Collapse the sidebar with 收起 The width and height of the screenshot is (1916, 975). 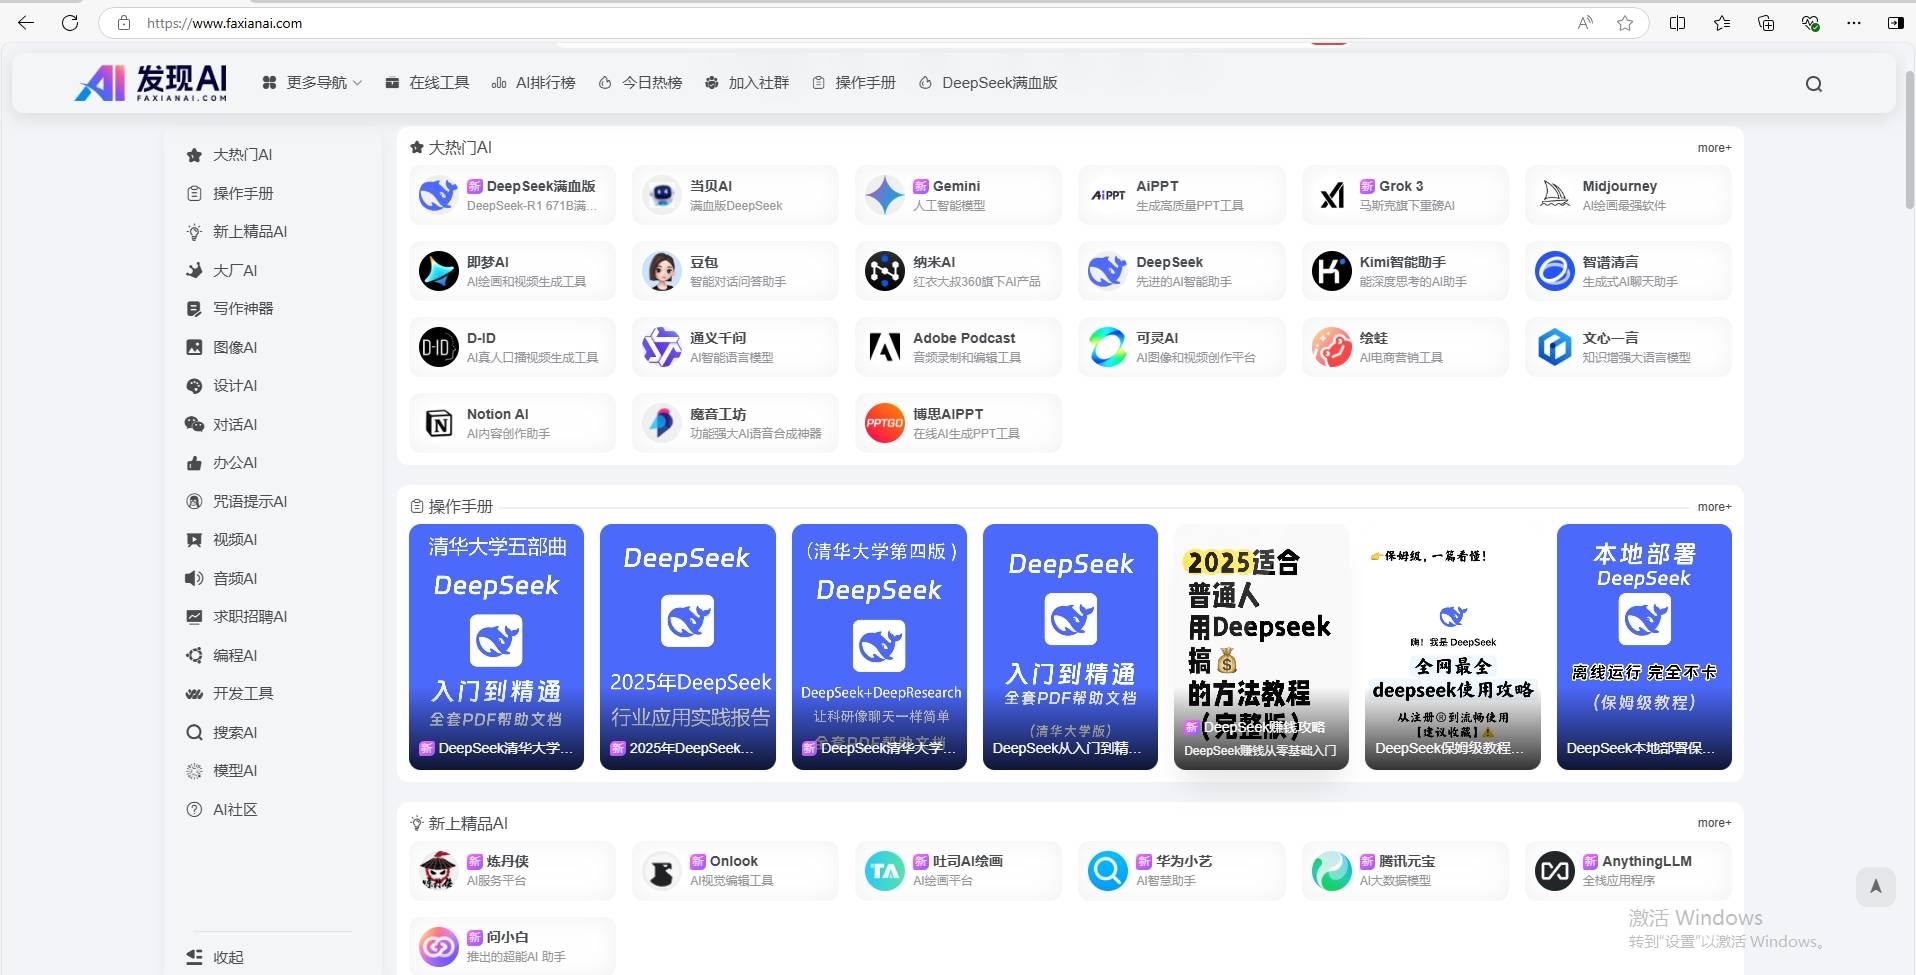tap(215, 957)
